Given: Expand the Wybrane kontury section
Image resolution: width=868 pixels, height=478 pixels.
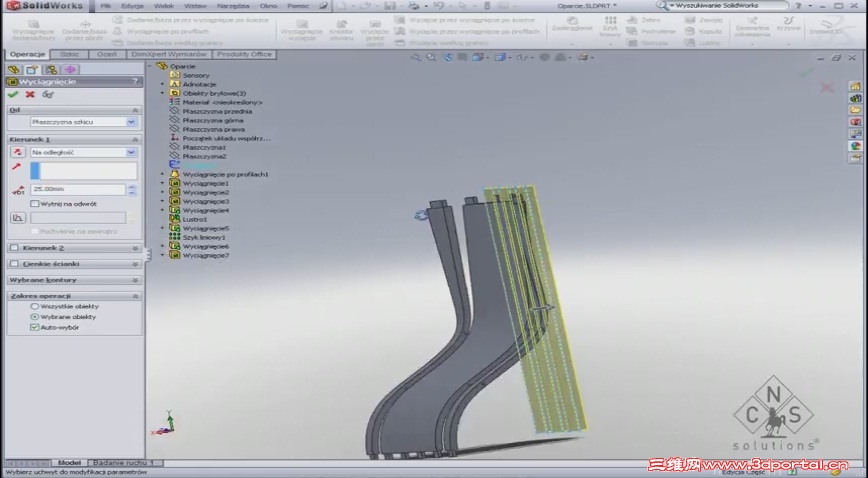Looking at the screenshot, I should [135, 280].
